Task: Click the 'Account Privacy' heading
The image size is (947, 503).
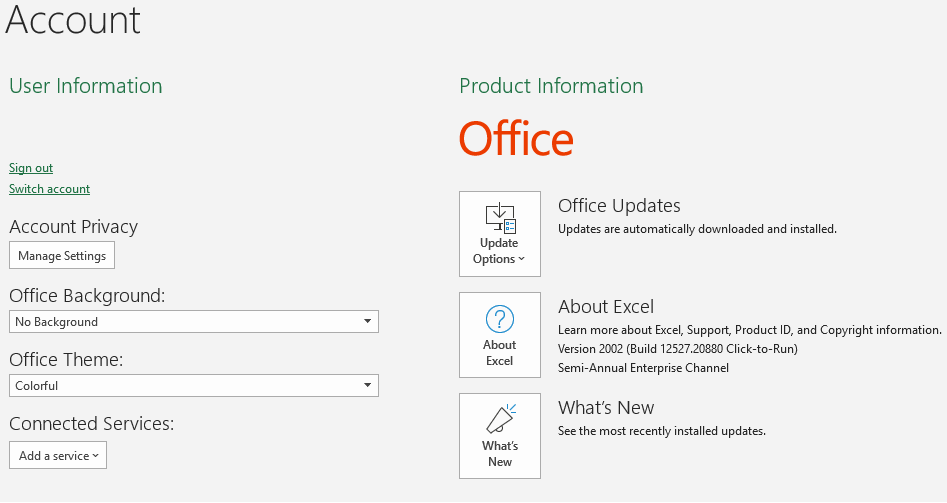Action: tap(74, 227)
